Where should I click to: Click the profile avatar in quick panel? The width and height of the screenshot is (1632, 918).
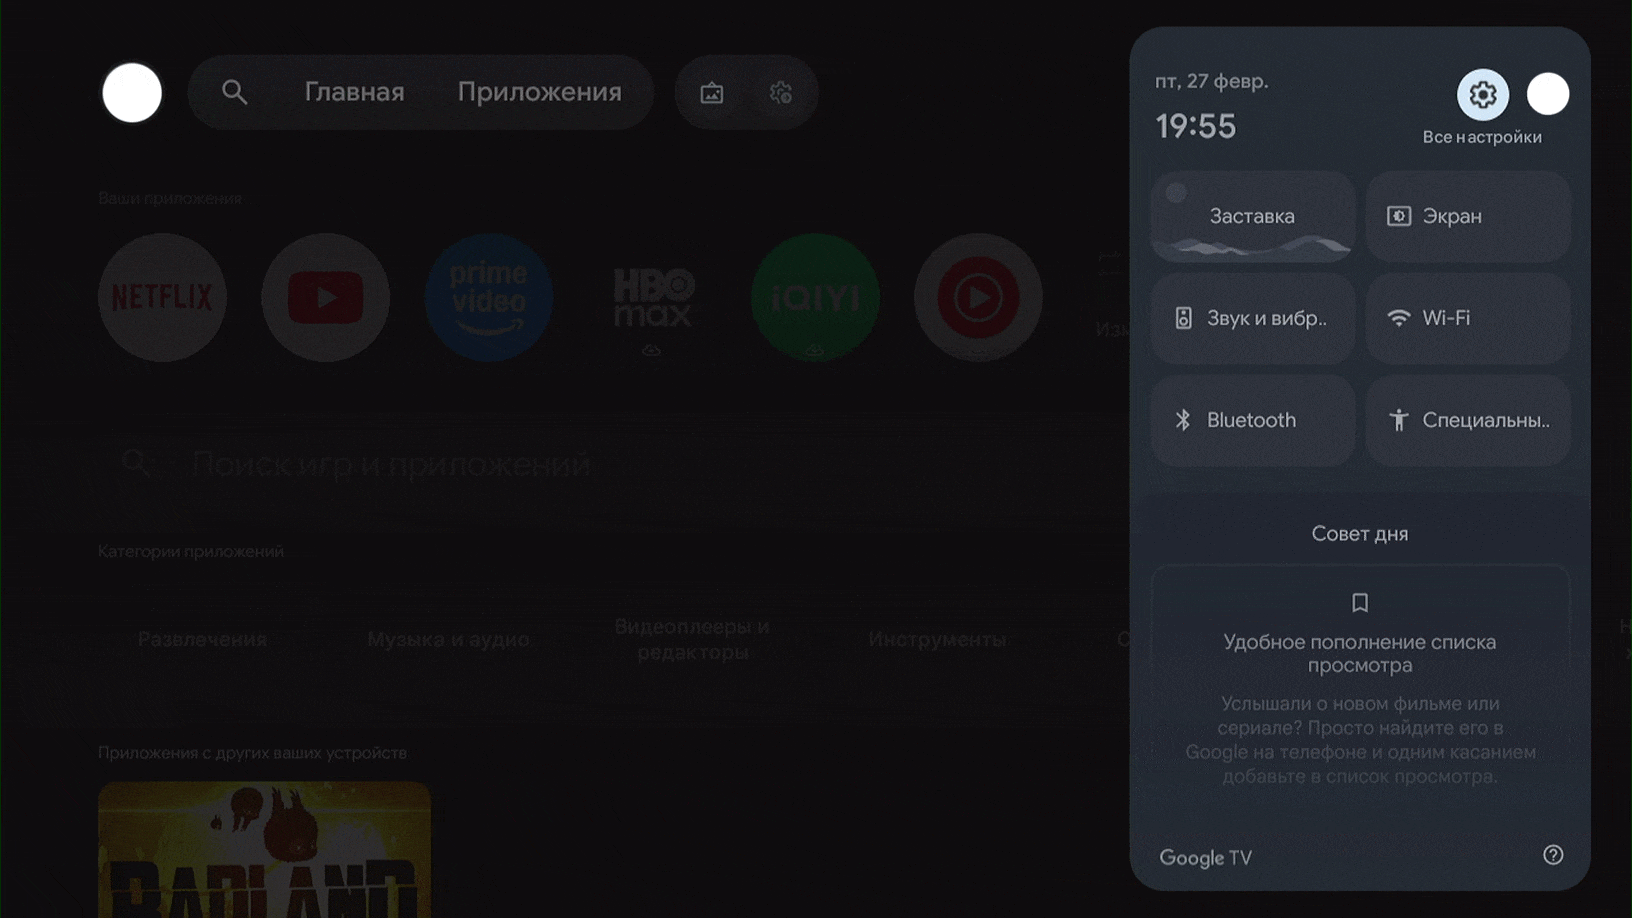(x=1547, y=94)
